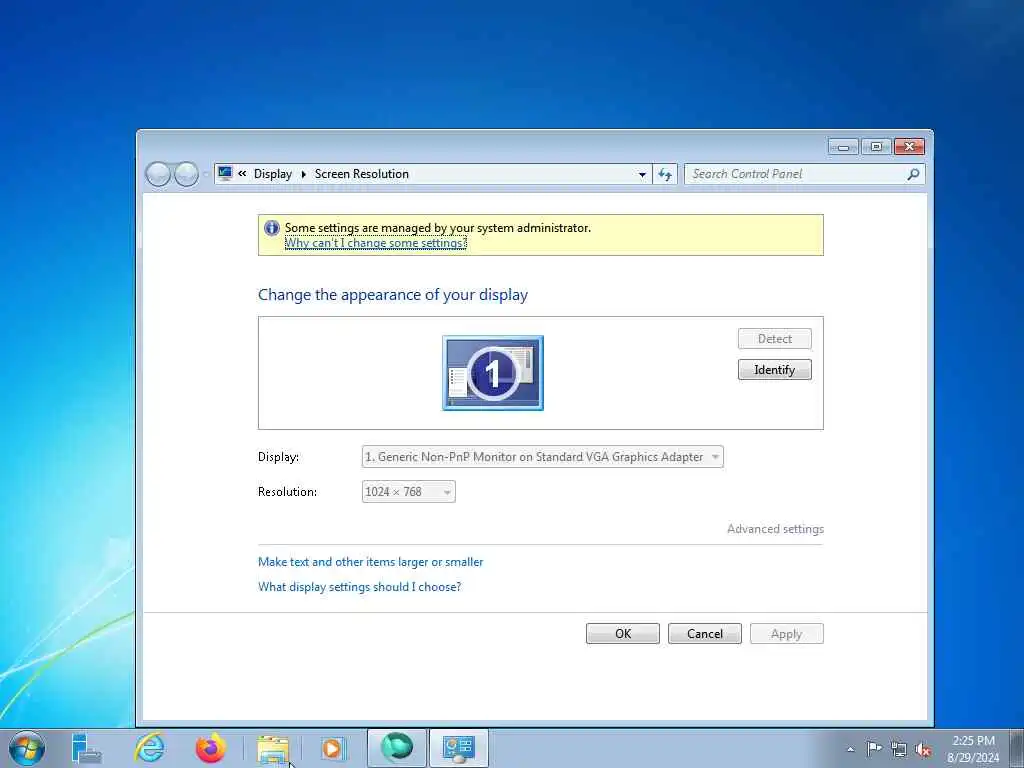Click the blue information icon in banner
Viewport: 1024px width, 768px height.
(272, 228)
